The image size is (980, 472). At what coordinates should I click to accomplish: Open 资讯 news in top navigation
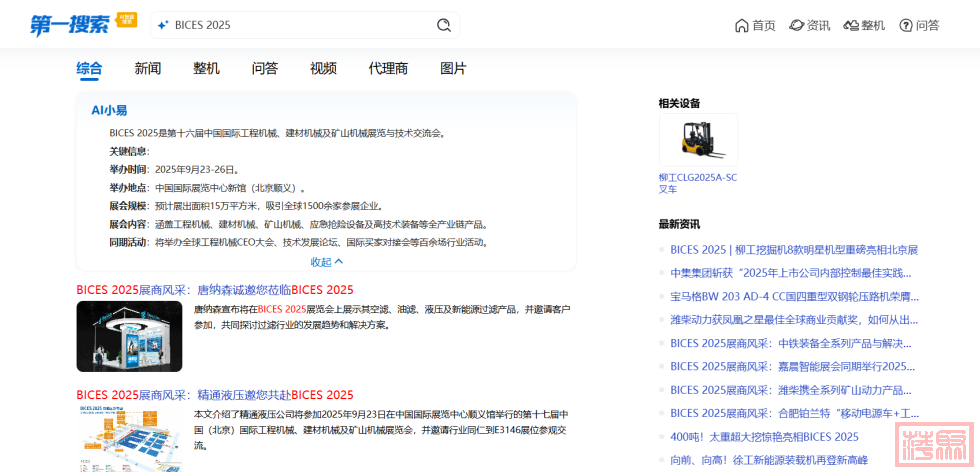pyautogui.click(x=809, y=25)
